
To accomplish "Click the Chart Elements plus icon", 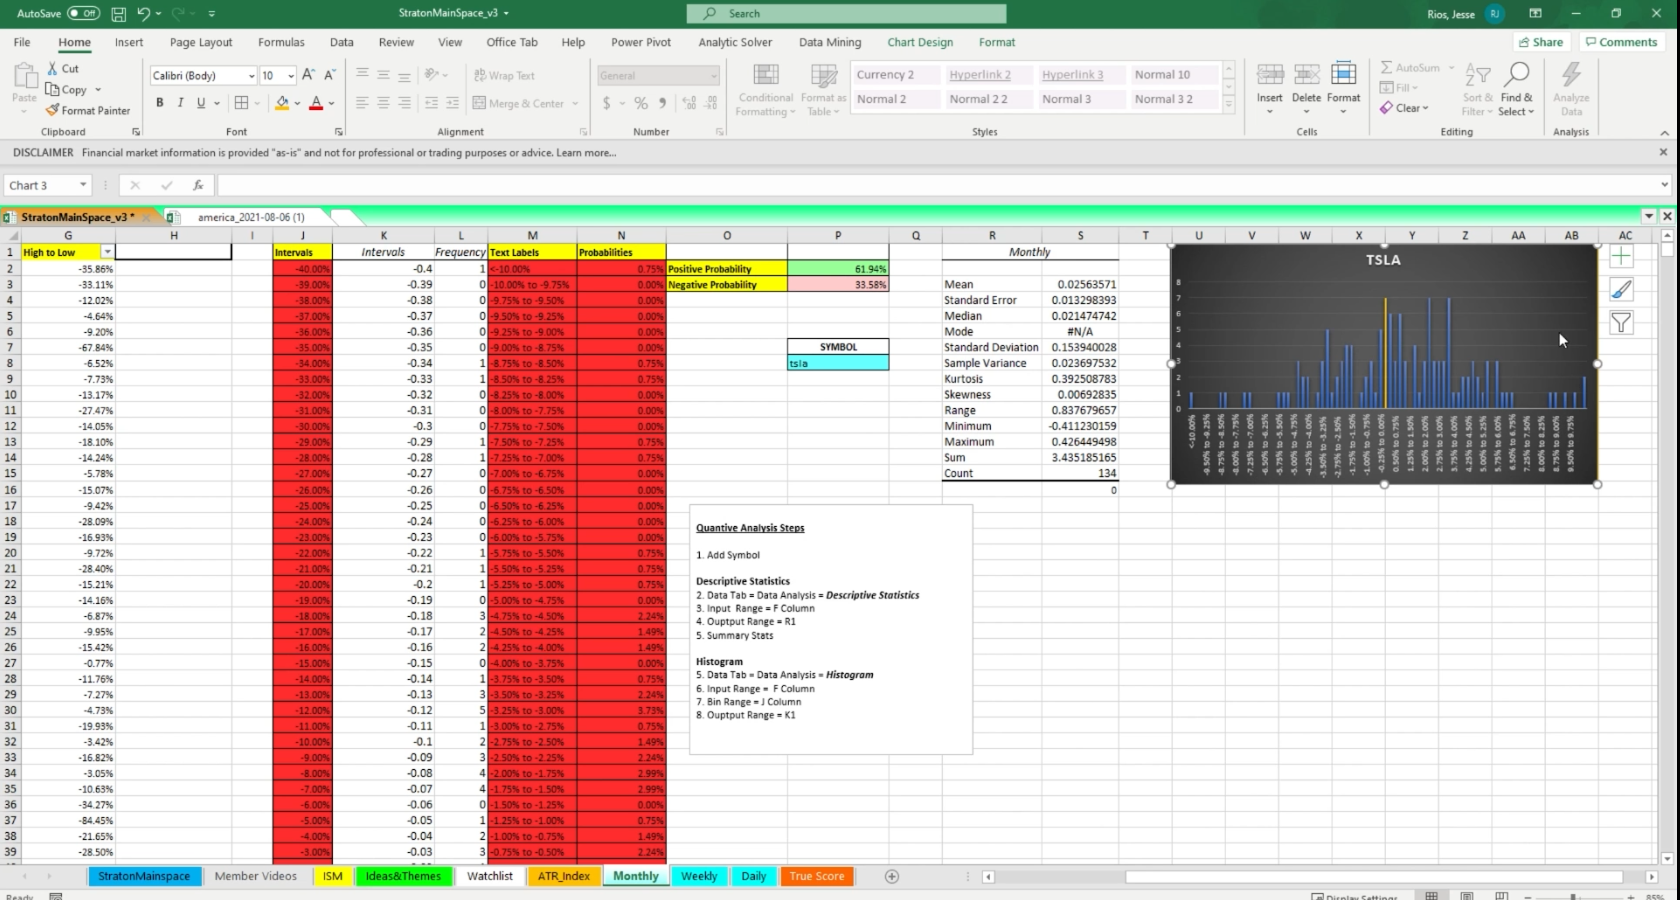I will (x=1621, y=257).
